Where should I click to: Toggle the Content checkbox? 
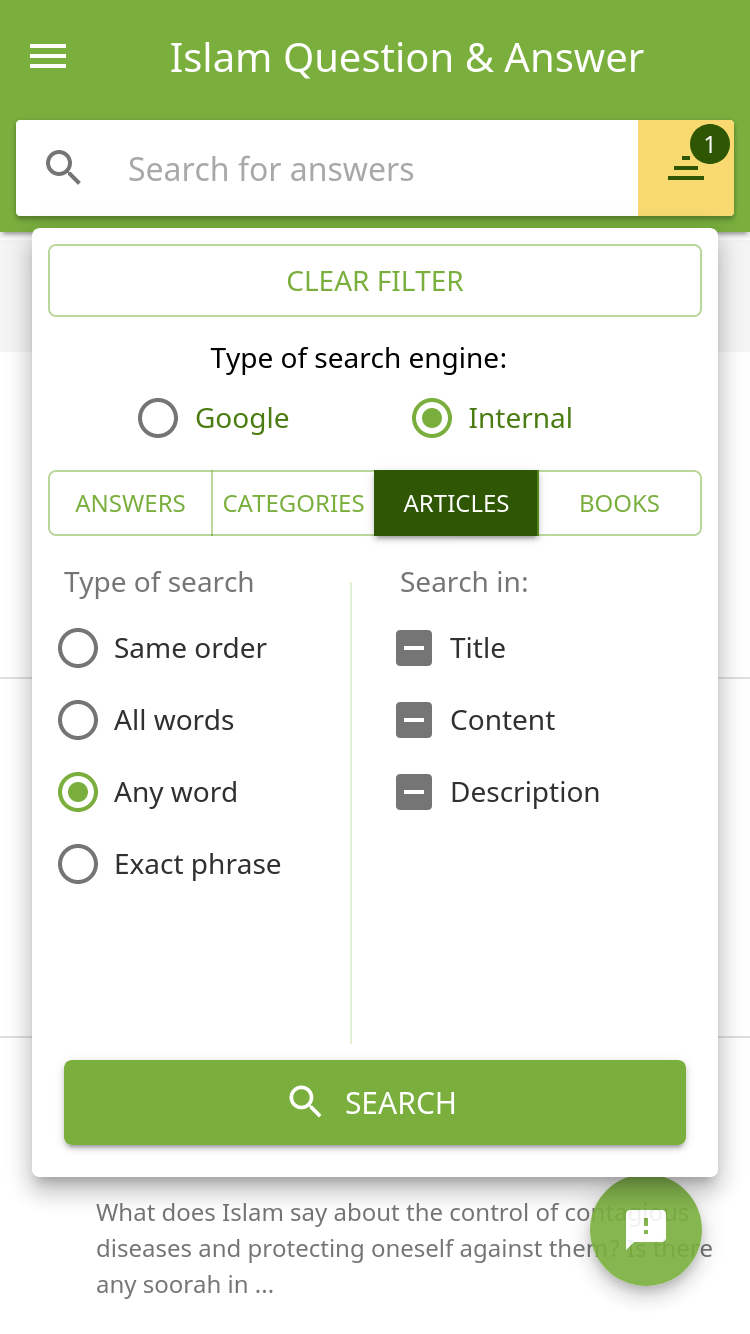(414, 720)
